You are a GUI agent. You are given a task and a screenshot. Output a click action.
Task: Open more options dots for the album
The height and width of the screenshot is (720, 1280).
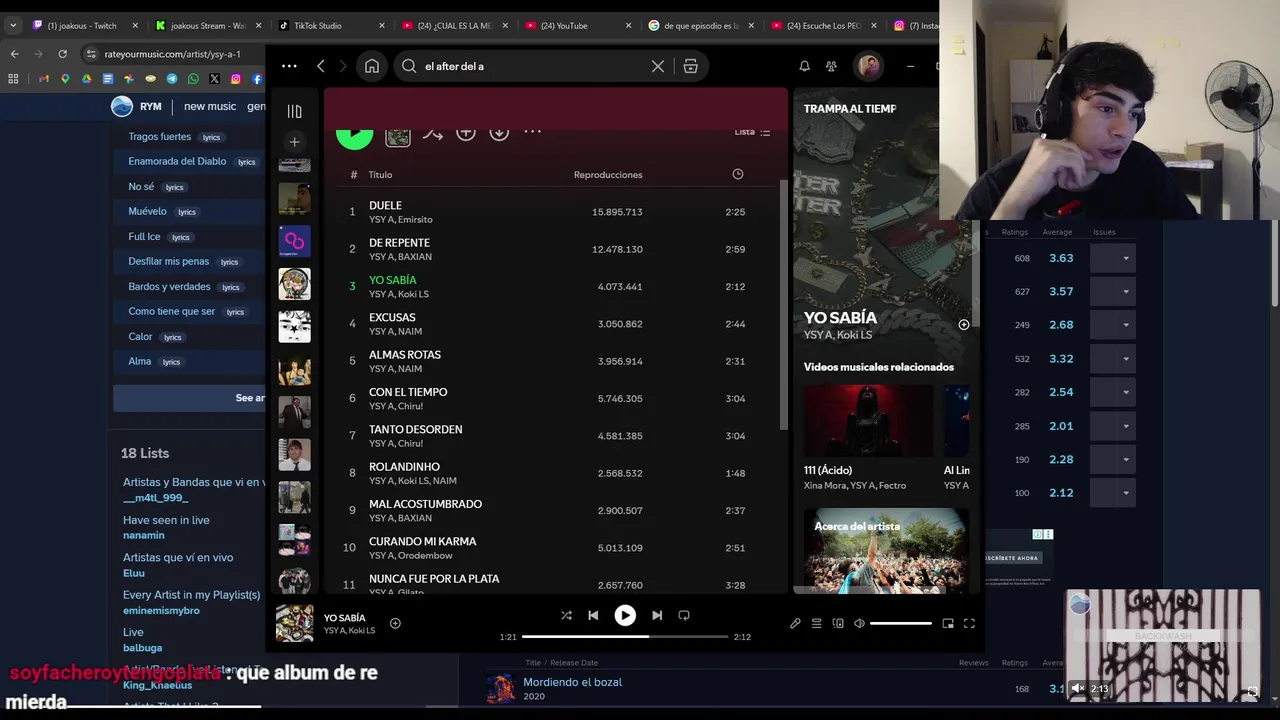(x=532, y=131)
